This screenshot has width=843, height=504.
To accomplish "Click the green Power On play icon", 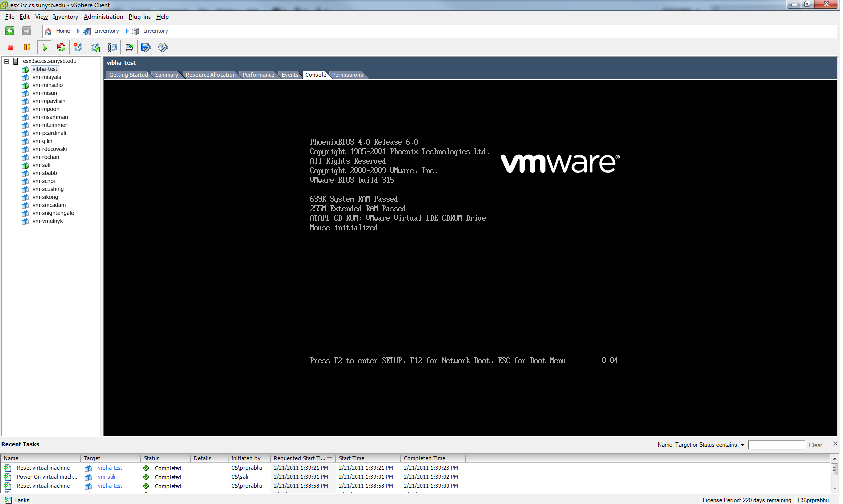I will point(45,47).
